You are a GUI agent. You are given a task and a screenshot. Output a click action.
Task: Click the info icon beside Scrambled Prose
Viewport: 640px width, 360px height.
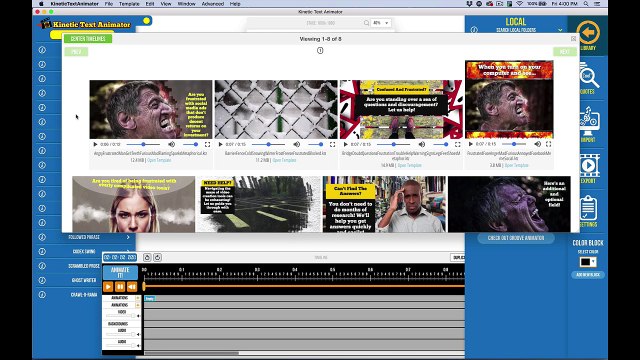pos(42,266)
